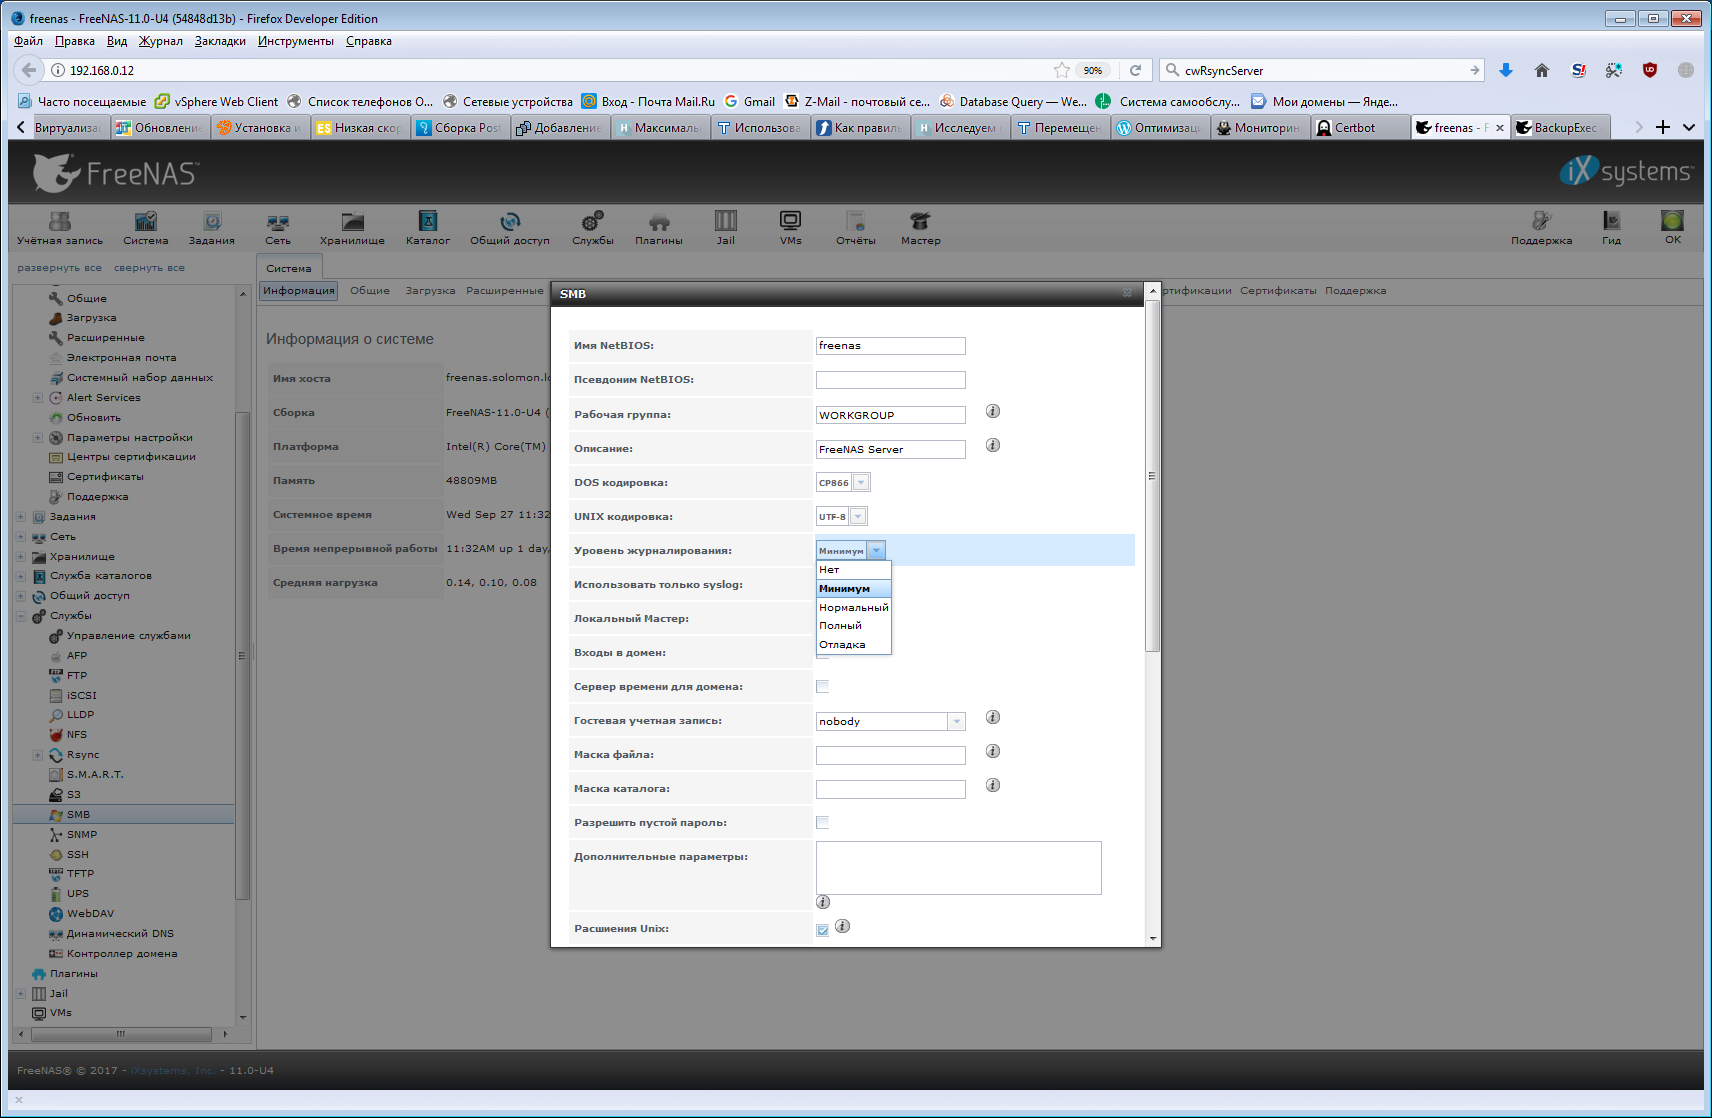Viewport: 1712px width, 1118px height.
Task: Open the Сеть toolbar icon
Action: (278, 228)
